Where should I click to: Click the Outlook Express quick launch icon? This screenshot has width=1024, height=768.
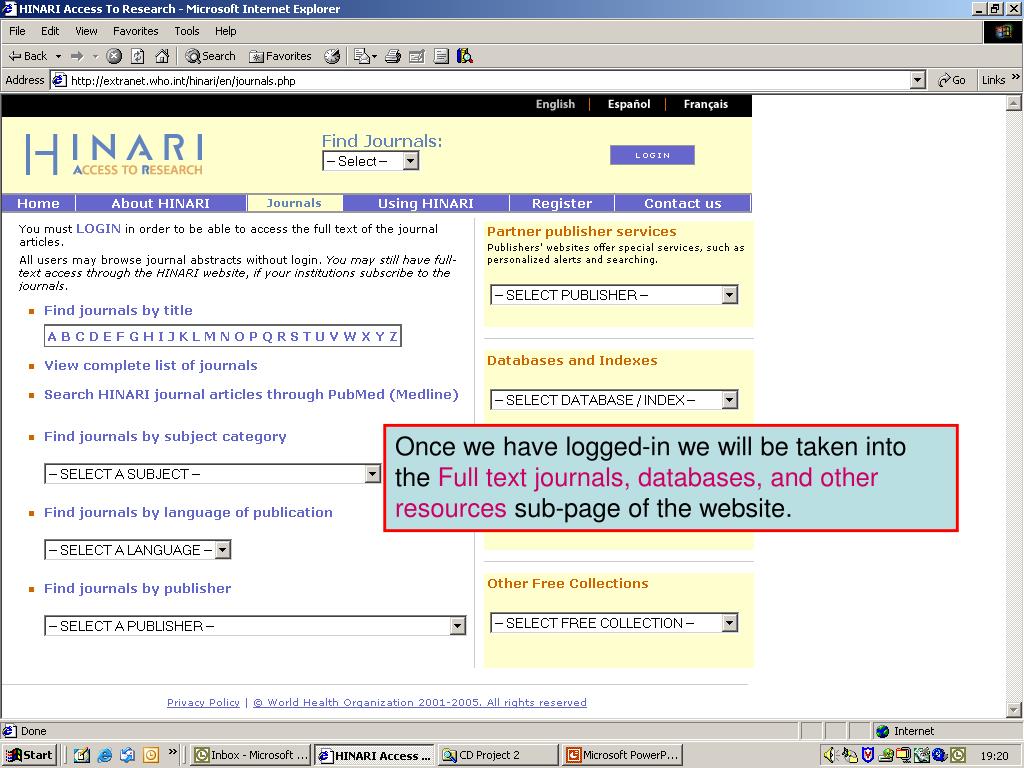[127, 756]
